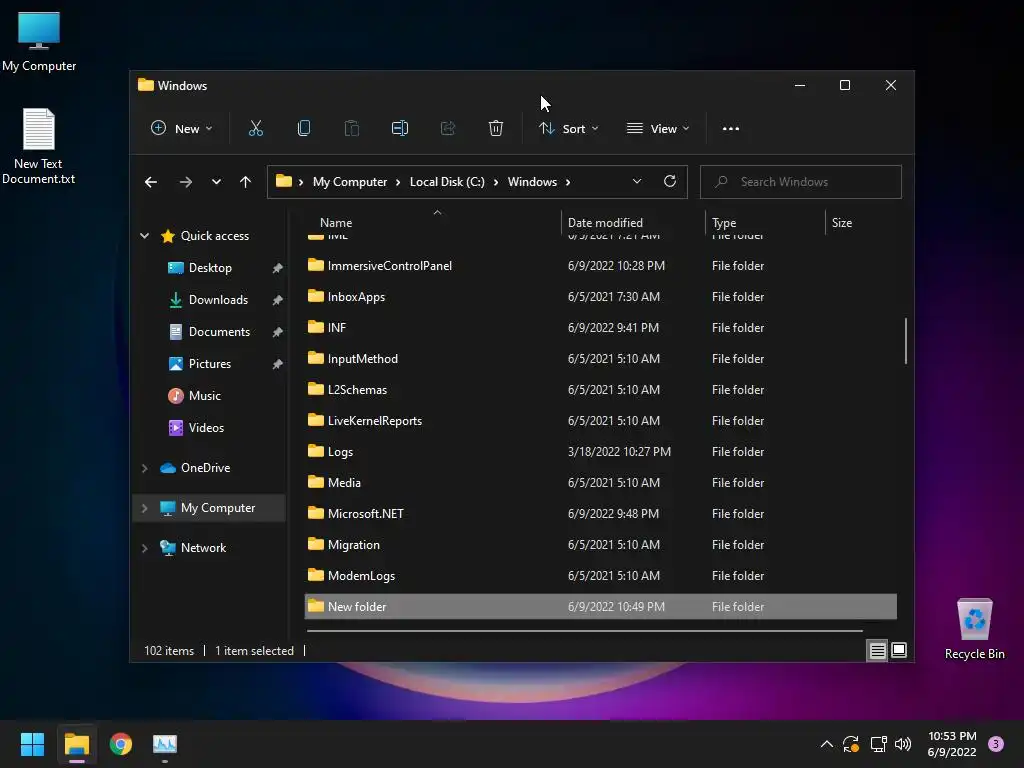
Task: Go back with the left arrow
Action: point(151,182)
